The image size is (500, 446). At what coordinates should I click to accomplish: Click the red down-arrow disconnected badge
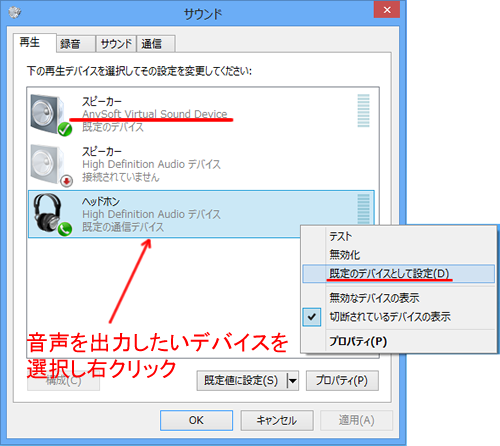67,181
